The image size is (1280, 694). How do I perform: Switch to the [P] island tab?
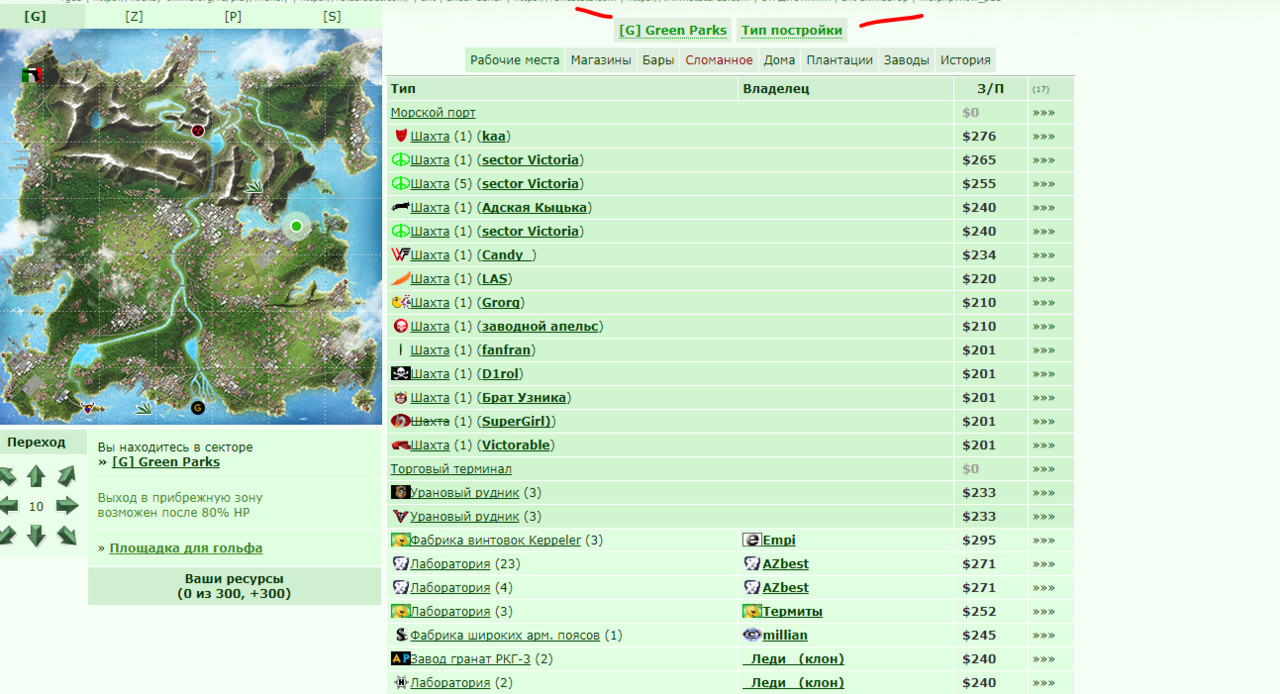[233, 16]
